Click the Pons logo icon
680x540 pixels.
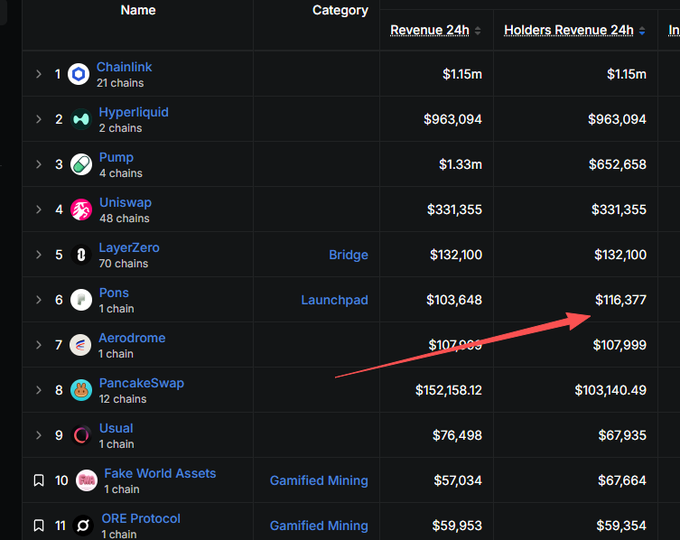81,300
